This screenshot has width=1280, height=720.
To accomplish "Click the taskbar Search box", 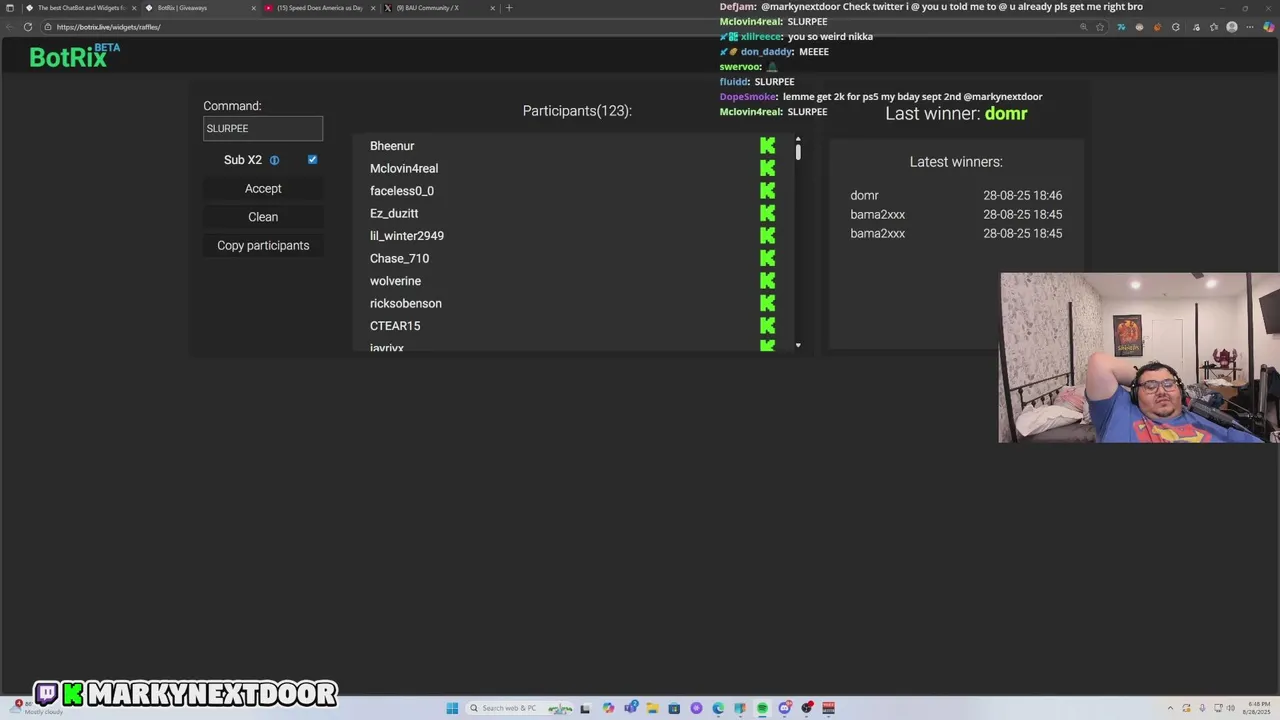I will (520, 708).
